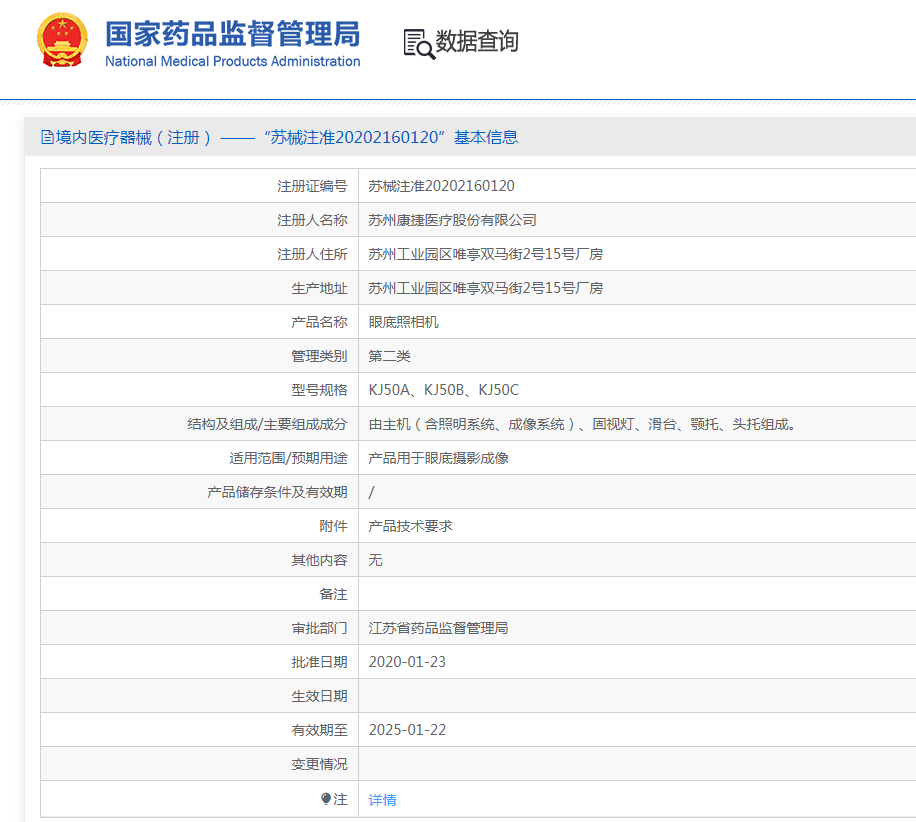Click the National Medical Products Administration text

[x=233, y=61]
